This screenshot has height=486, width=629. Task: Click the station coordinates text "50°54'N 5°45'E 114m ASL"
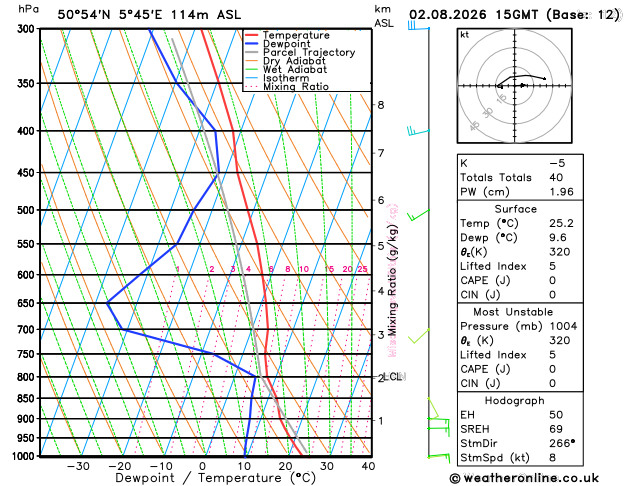point(149,15)
